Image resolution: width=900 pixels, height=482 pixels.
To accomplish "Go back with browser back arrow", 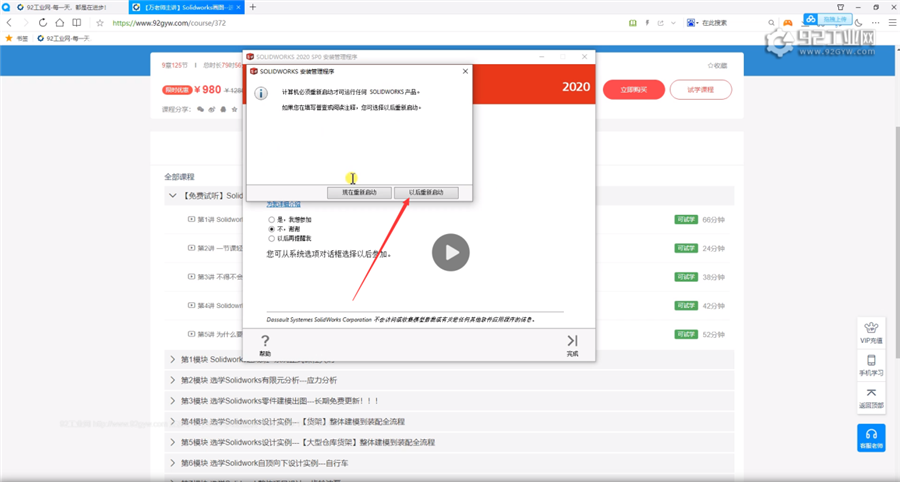I will [9, 23].
